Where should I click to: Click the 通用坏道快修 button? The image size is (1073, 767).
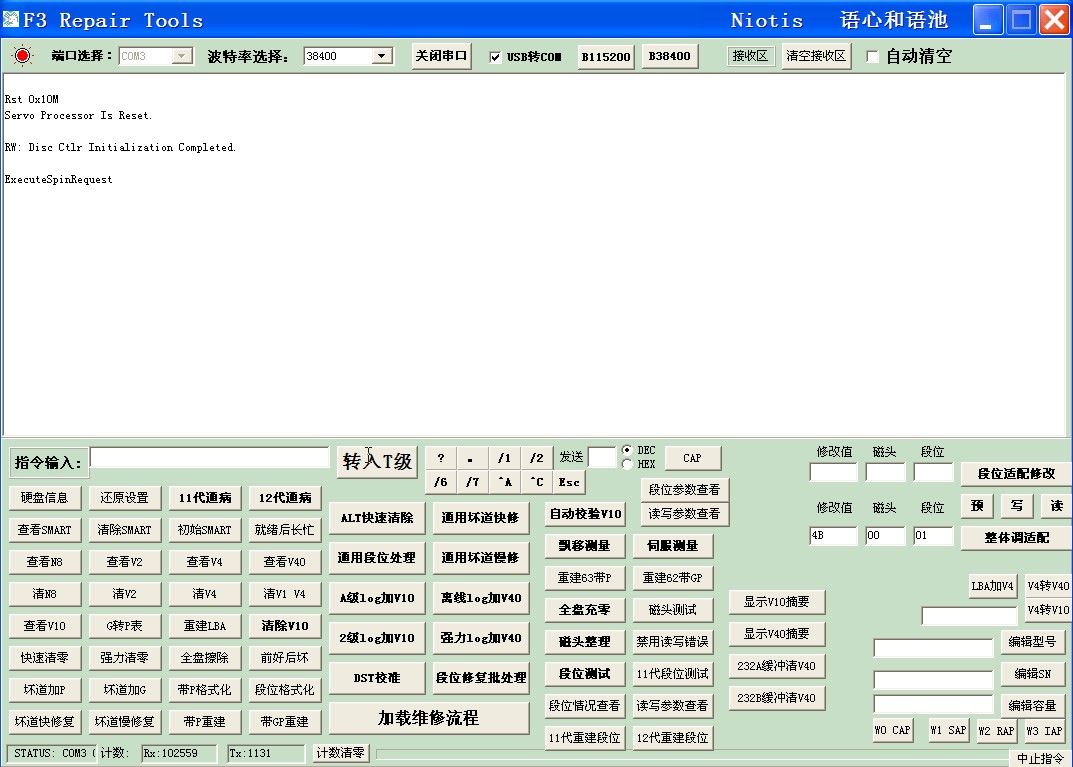coord(480,518)
